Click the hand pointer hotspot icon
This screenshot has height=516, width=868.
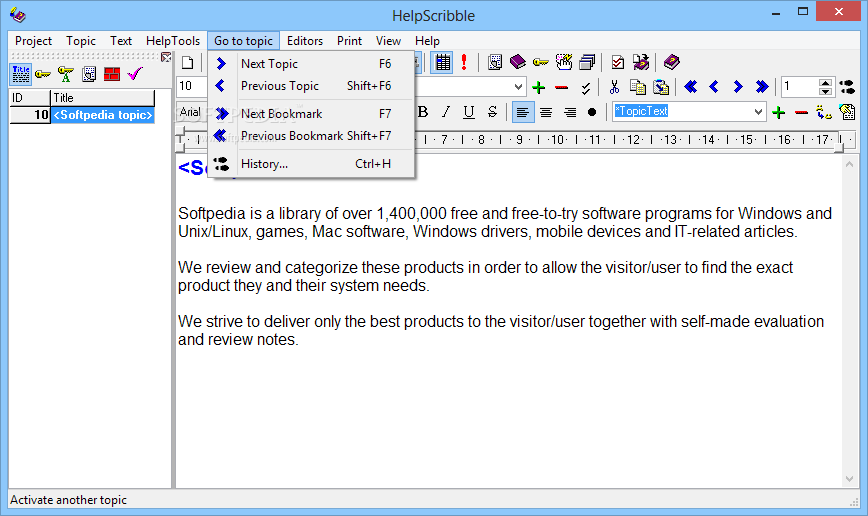pos(564,62)
